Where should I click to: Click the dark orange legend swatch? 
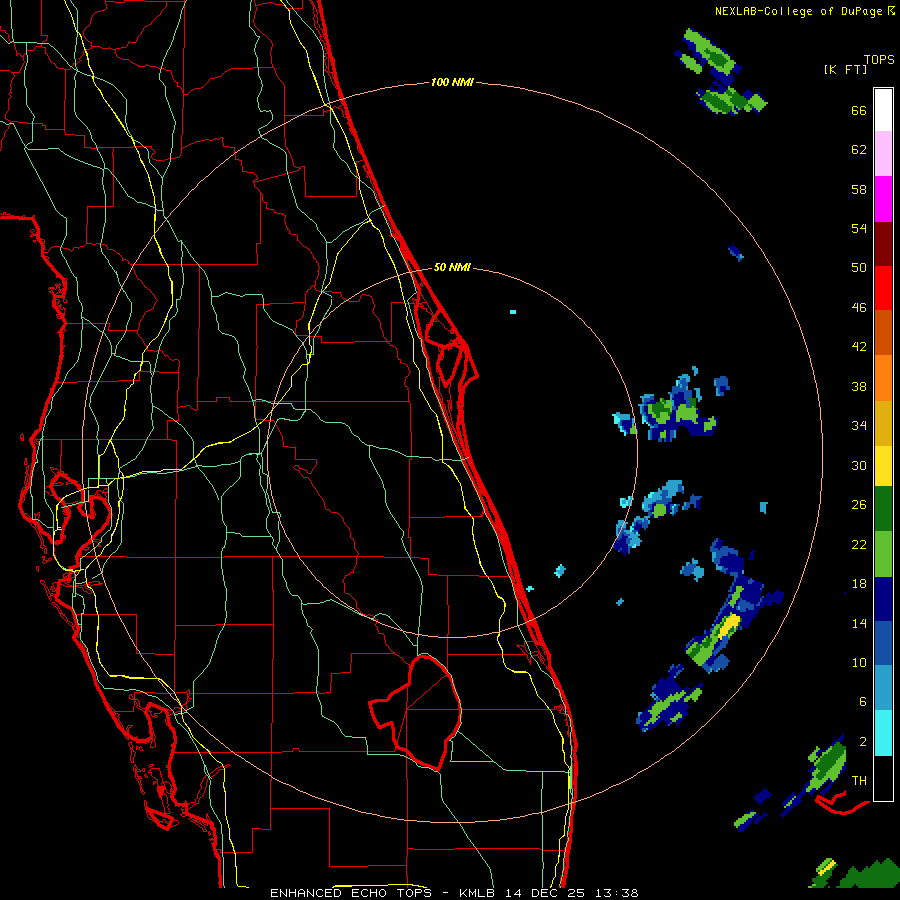point(883,332)
